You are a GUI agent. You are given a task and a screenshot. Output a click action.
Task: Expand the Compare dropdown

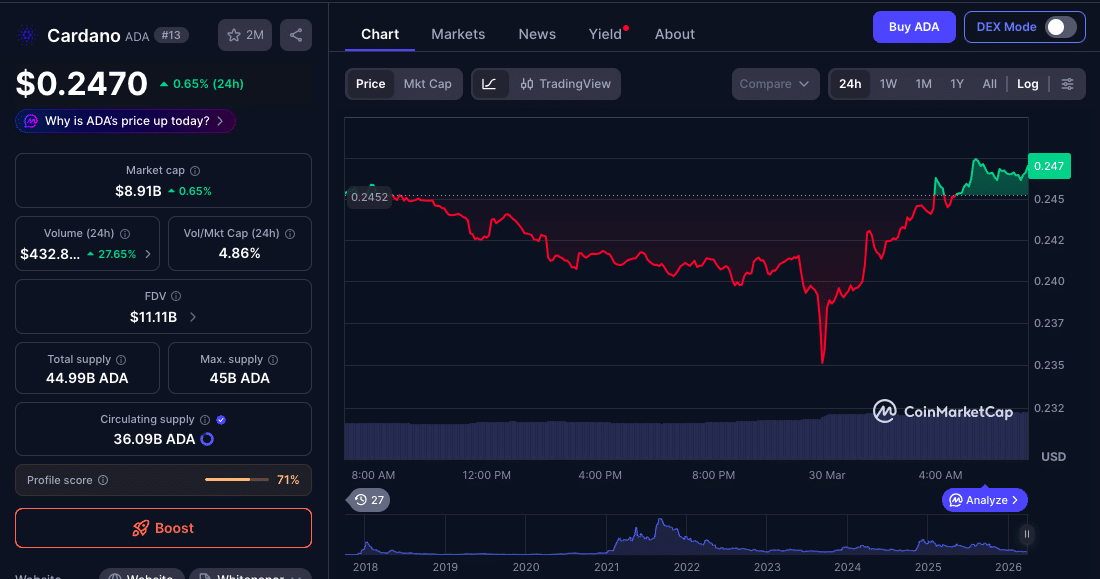click(775, 84)
